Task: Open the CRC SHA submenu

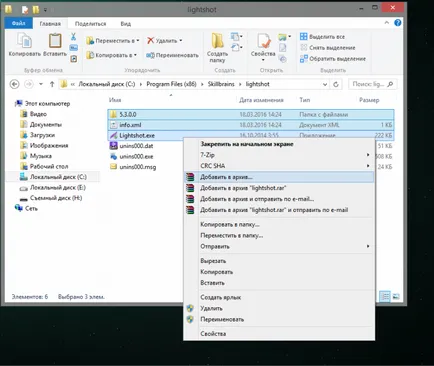Action: (279, 166)
